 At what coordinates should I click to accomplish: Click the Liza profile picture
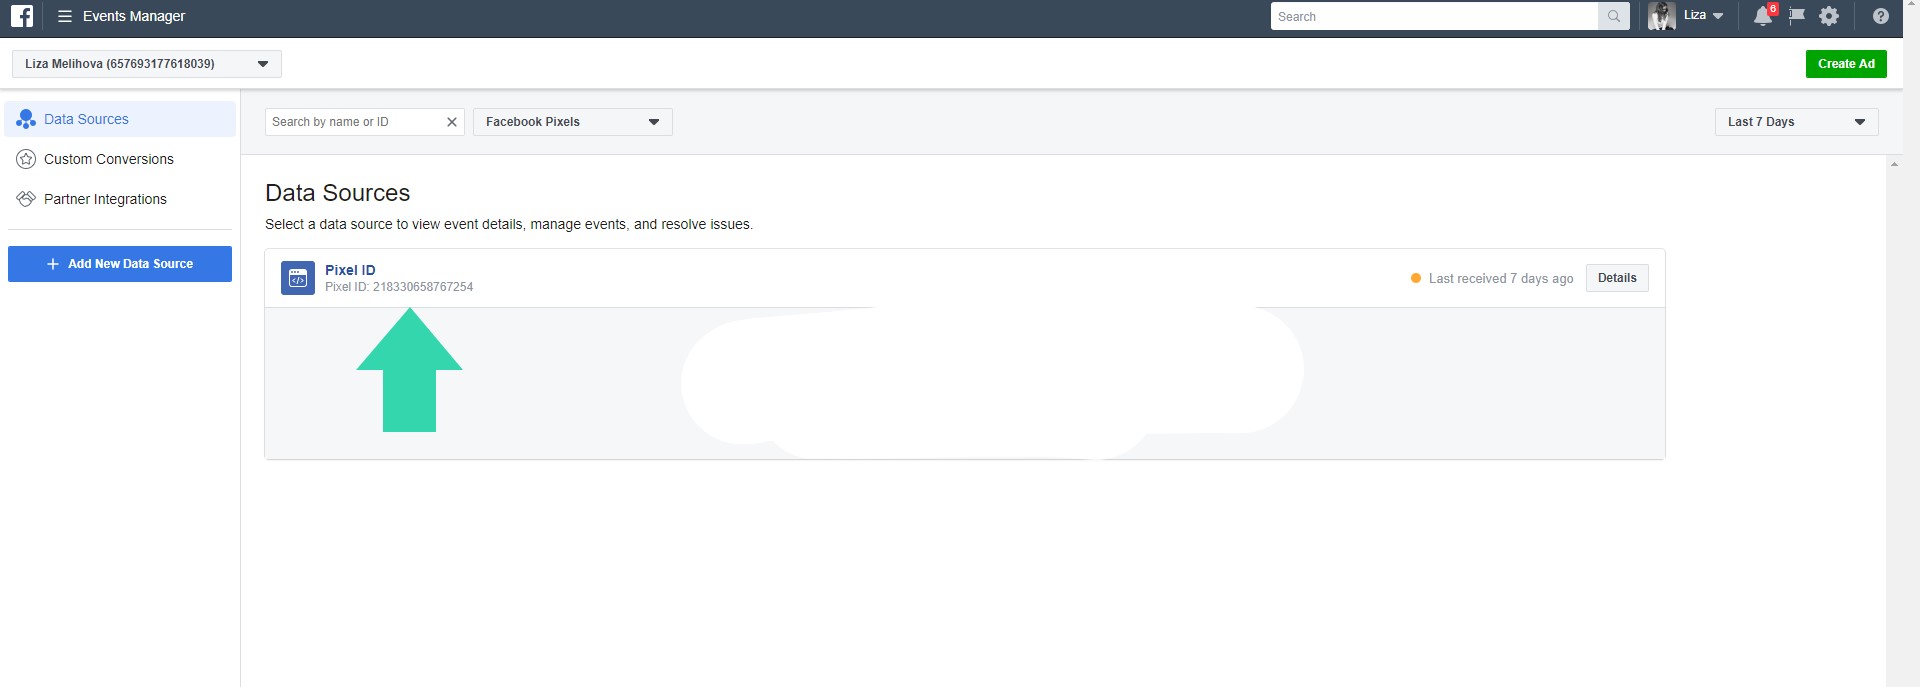1661,16
